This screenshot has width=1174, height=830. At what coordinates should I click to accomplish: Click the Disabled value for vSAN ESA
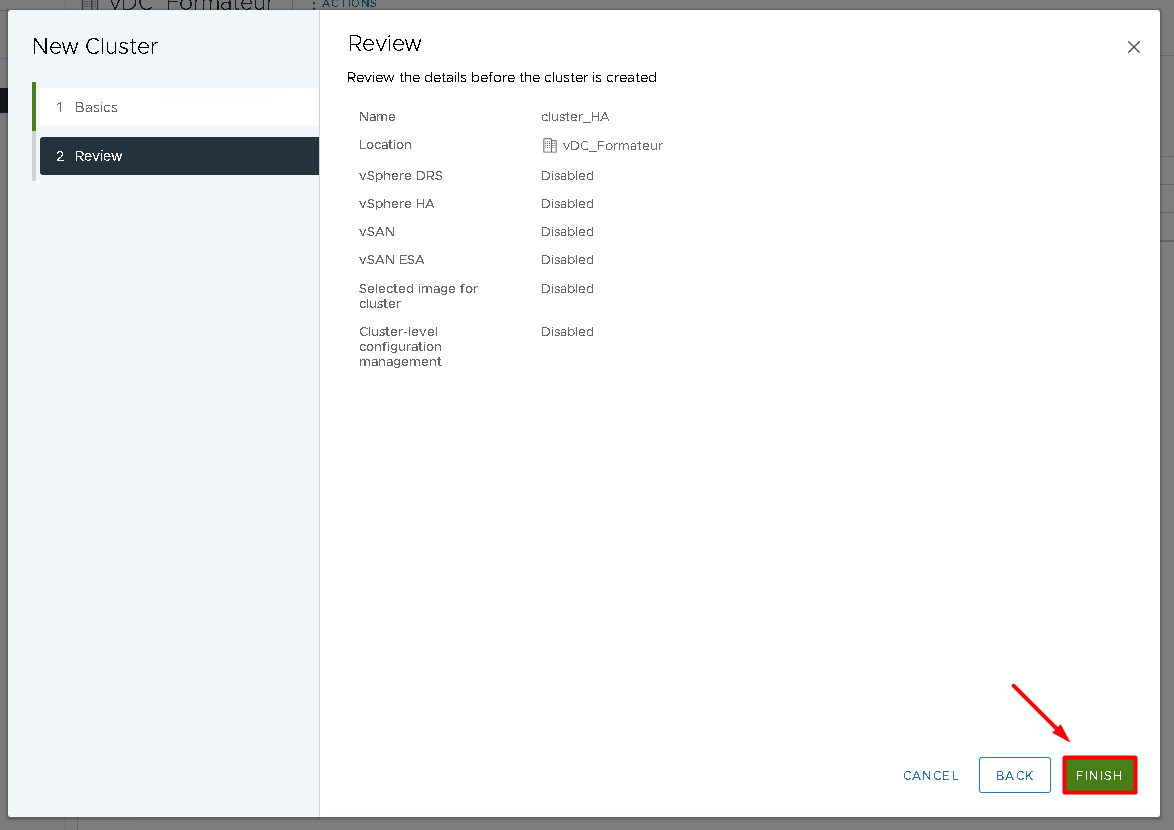point(567,260)
